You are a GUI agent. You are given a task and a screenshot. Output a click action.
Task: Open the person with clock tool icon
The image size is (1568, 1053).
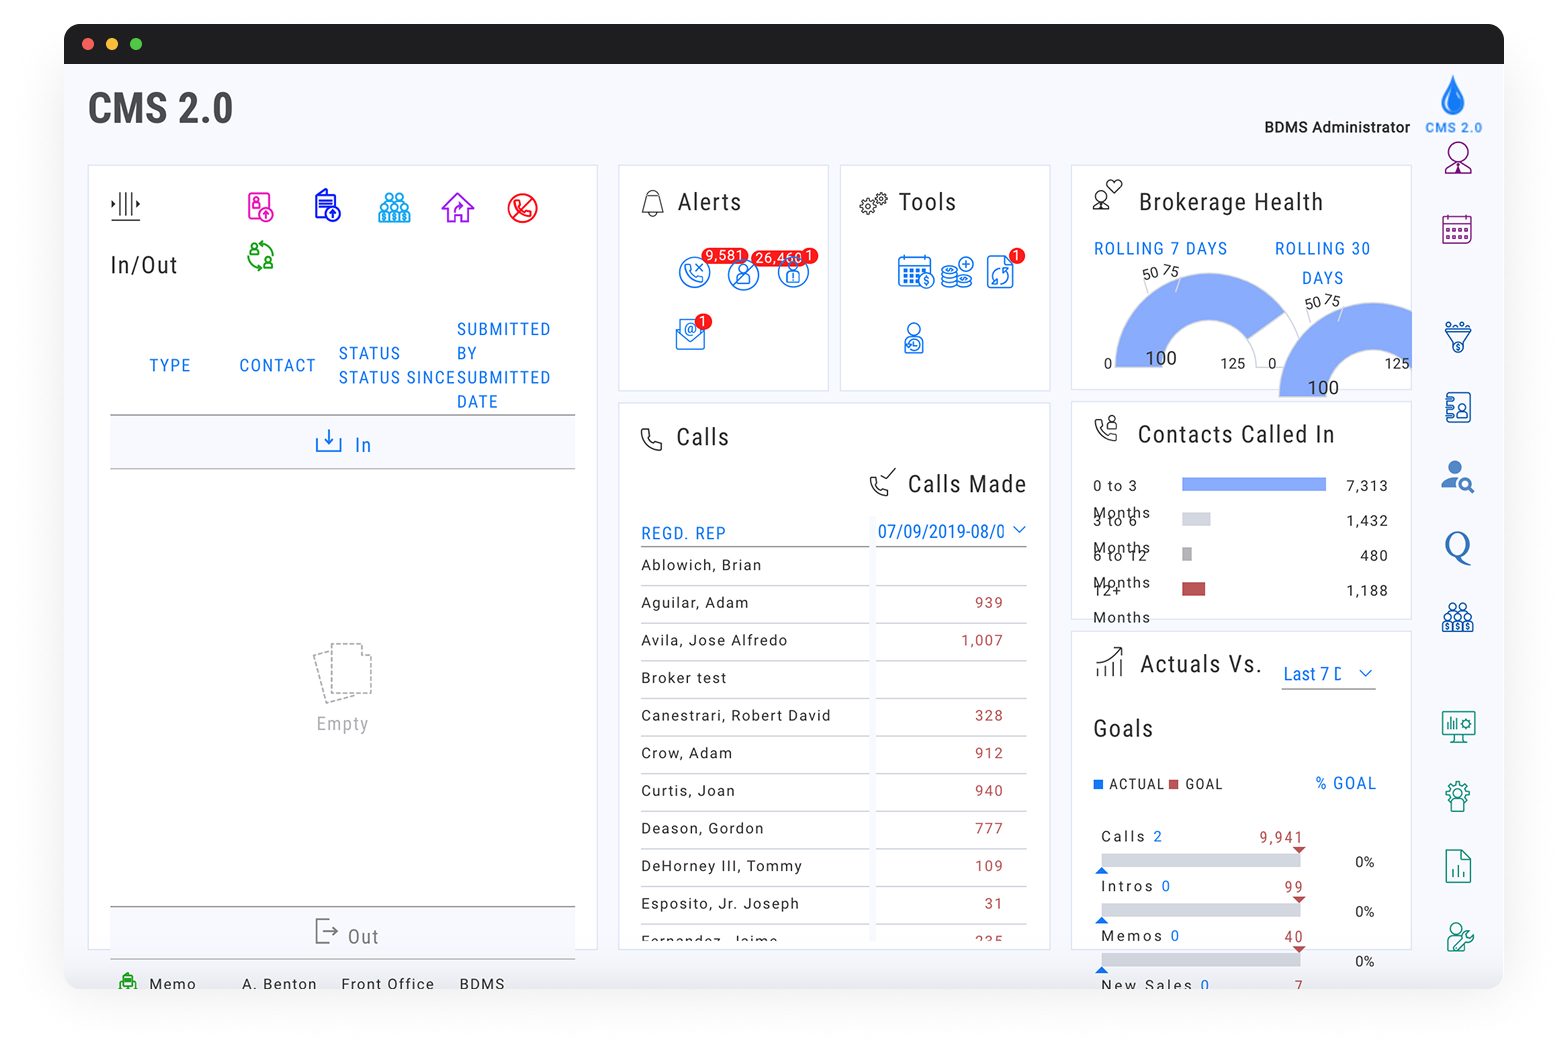click(x=914, y=338)
